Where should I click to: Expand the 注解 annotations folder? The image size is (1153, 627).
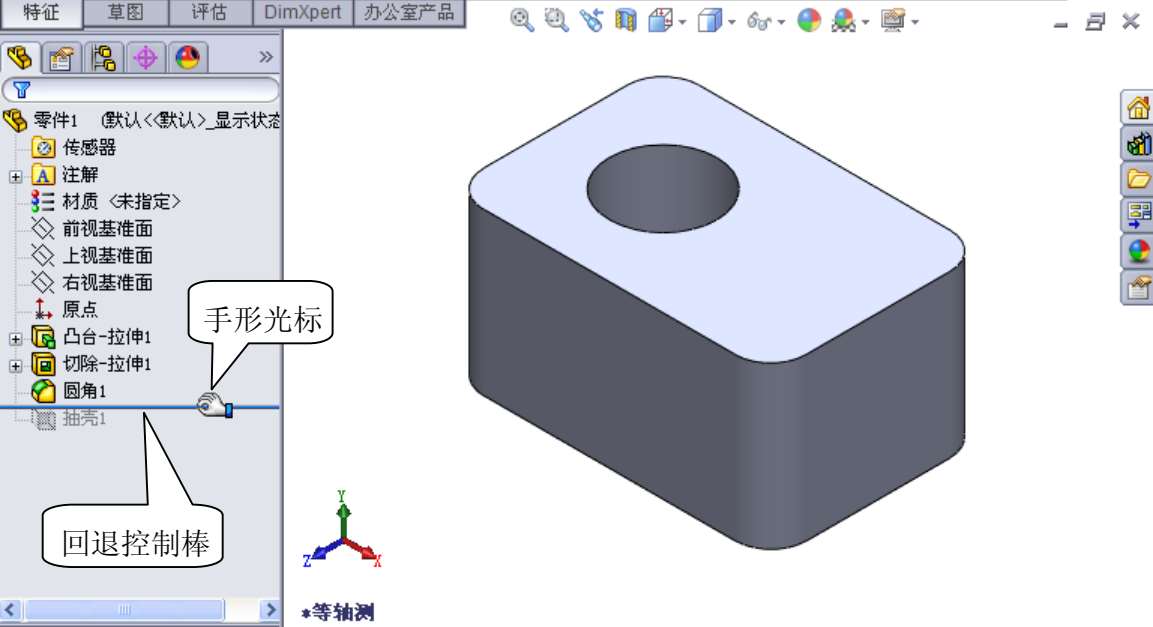[x=15, y=177]
